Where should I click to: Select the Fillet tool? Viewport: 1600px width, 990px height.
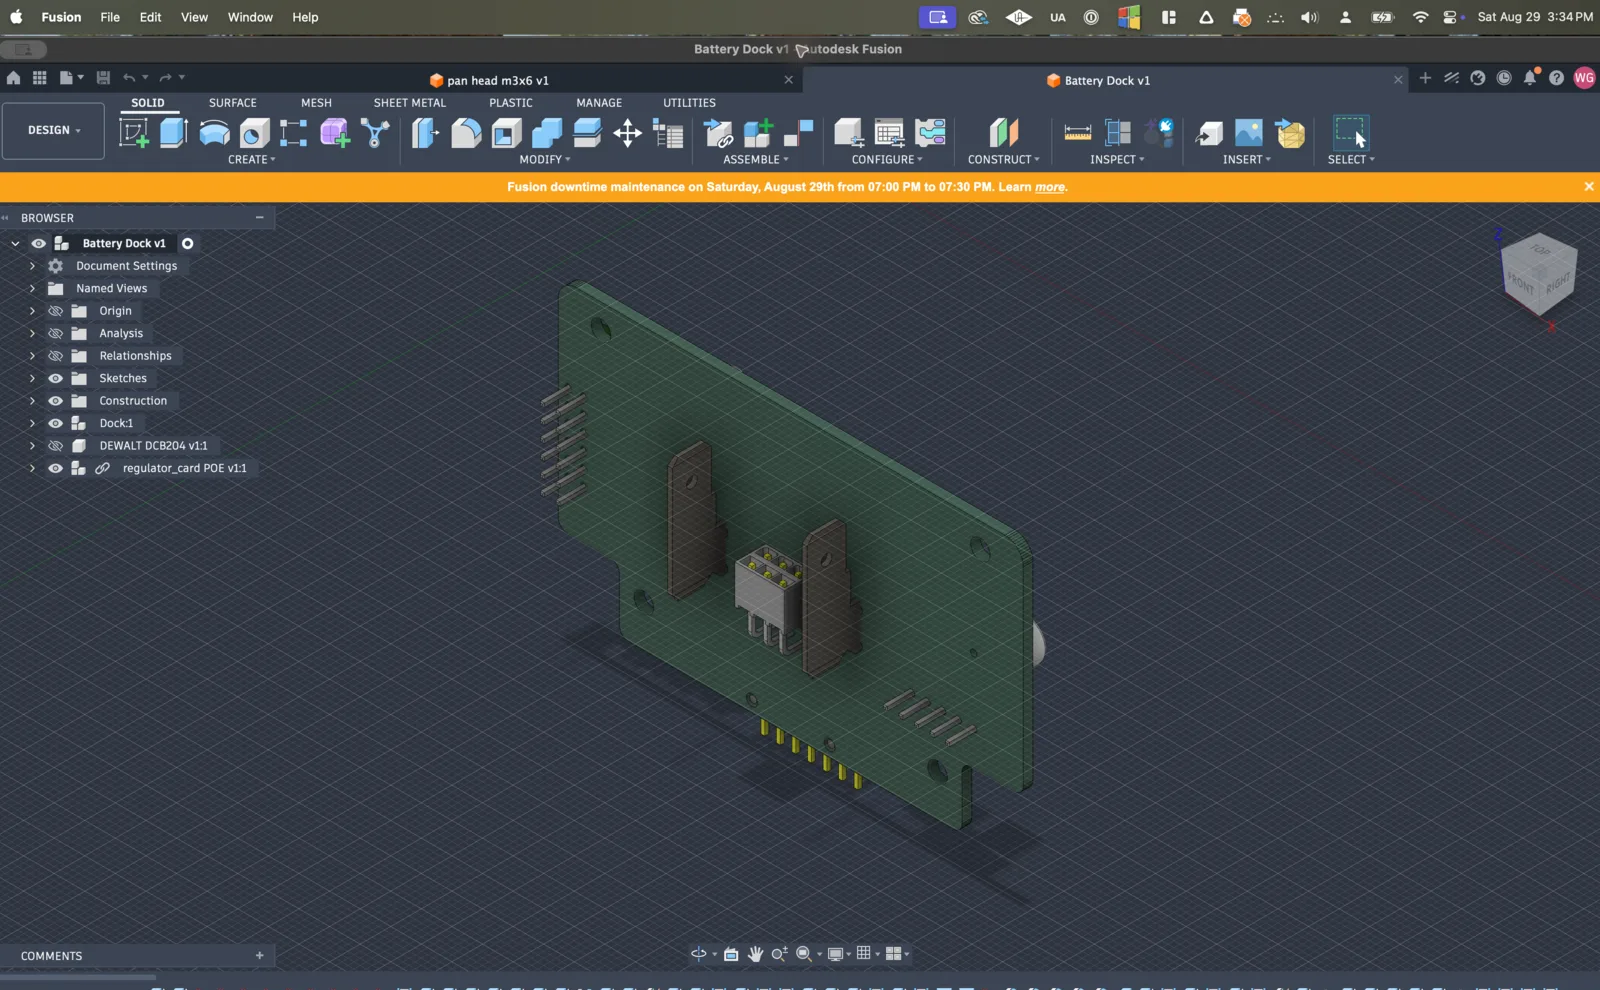click(466, 133)
